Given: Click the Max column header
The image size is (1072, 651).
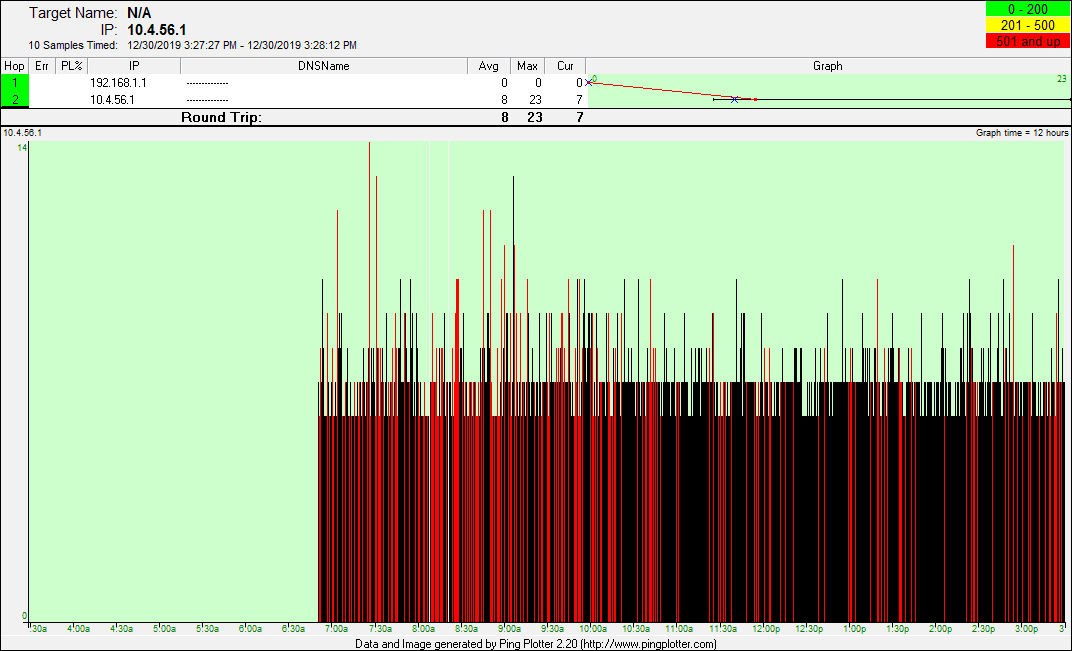Looking at the screenshot, I should point(528,66).
